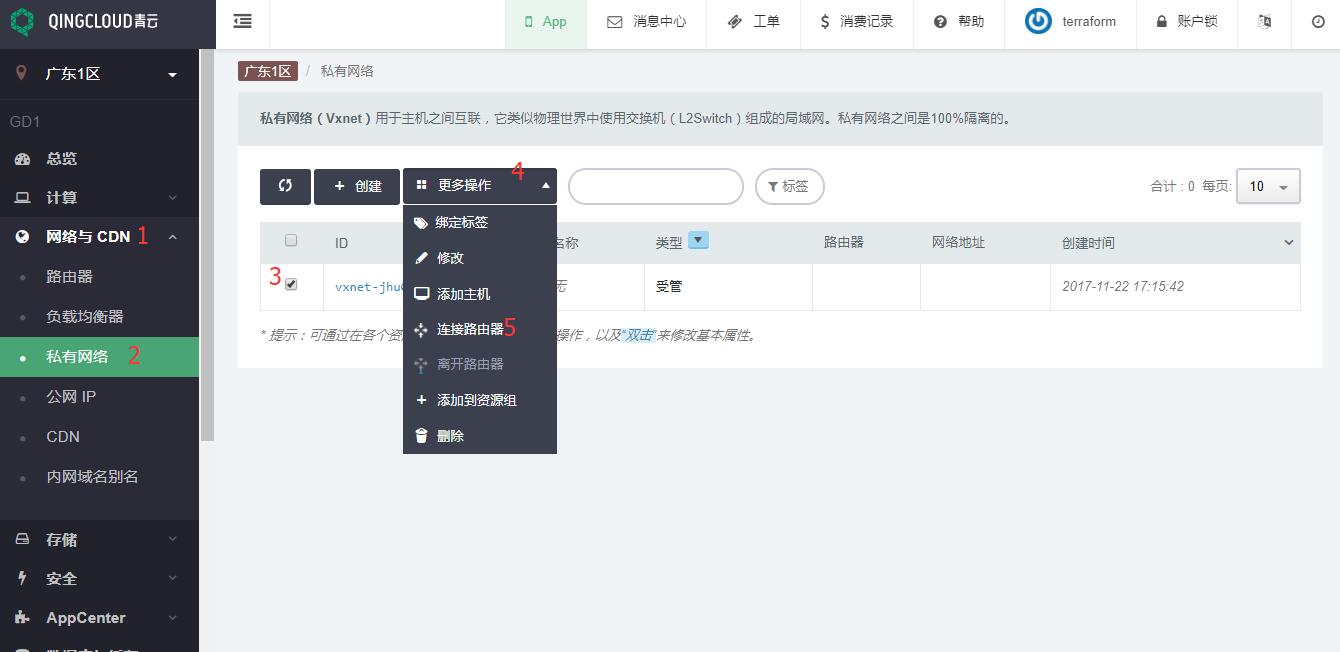Click the sidebar vertical scrollbar
This screenshot has height=652, width=1340.
(x=207, y=250)
